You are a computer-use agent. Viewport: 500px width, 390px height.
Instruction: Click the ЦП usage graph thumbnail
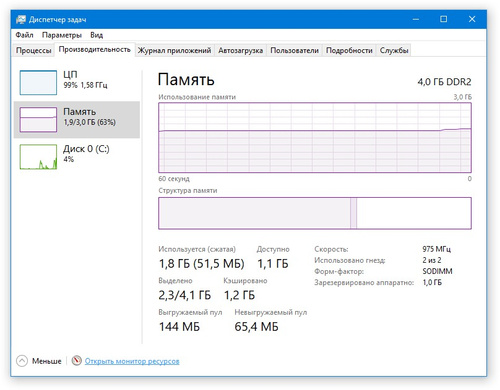[x=38, y=82]
